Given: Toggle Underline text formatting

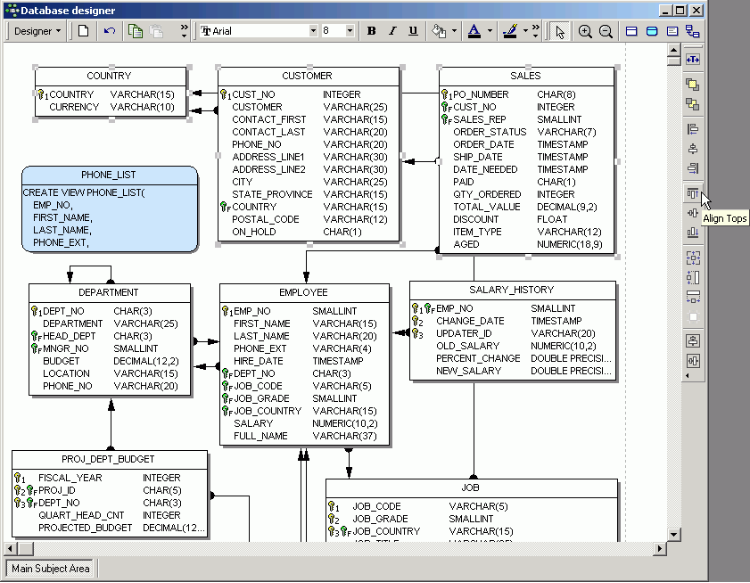Looking at the screenshot, I should (x=413, y=31).
